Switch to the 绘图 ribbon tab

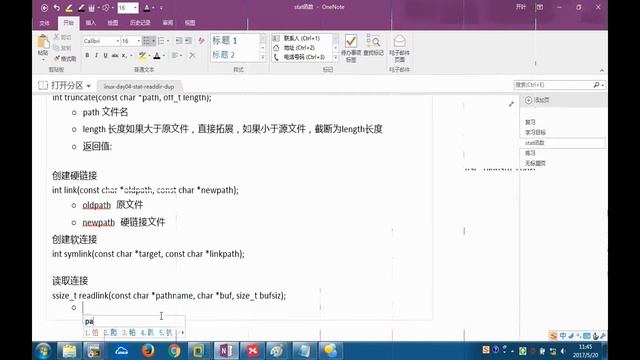pos(113,23)
